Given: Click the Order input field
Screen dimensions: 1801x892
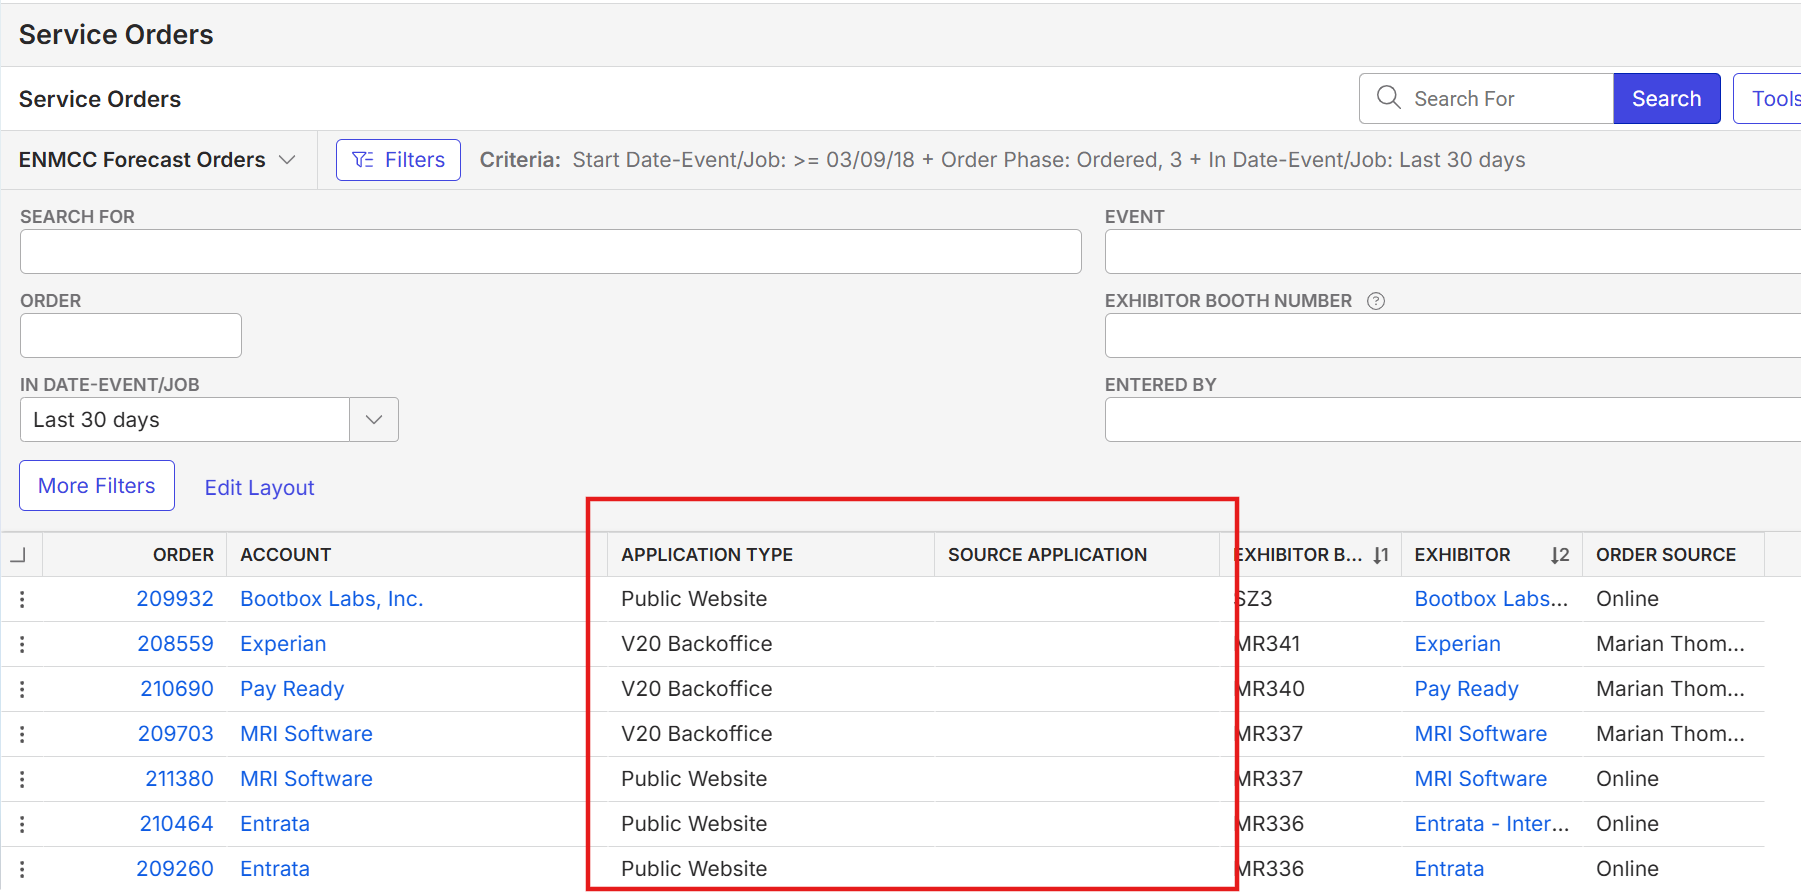Looking at the screenshot, I should pyautogui.click(x=131, y=336).
